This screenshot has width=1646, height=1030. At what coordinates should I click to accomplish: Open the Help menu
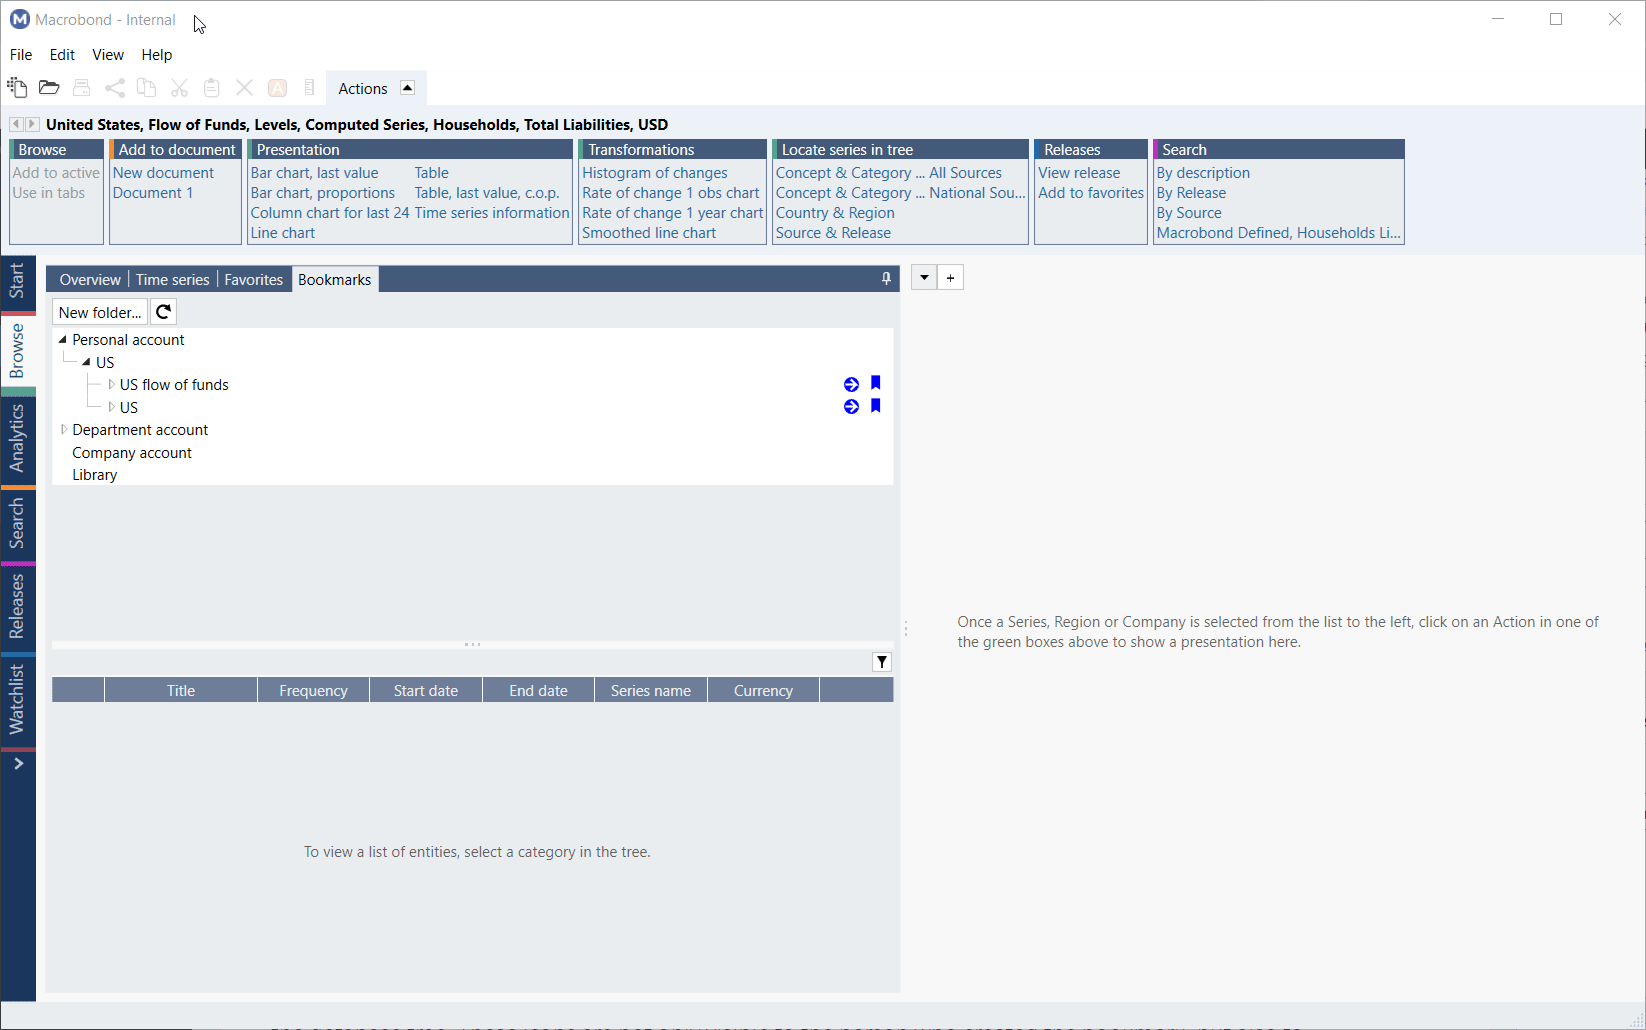coord(157,55)
